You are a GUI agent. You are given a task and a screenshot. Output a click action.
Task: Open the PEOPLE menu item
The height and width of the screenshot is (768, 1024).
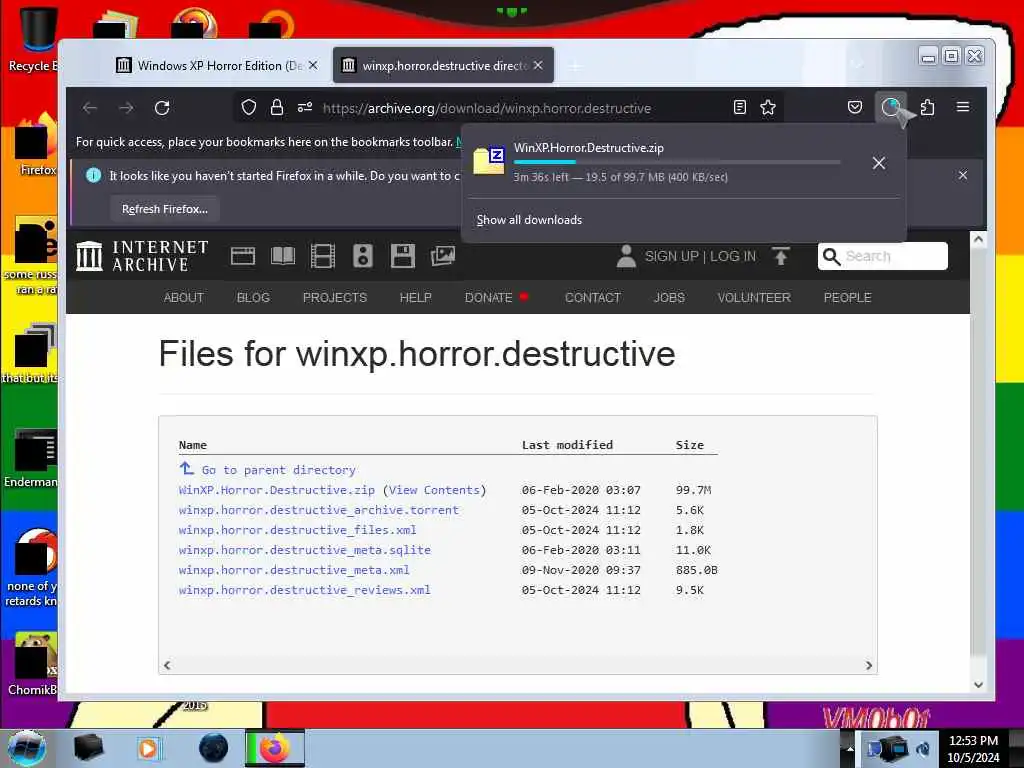click(x=848, y=298)
